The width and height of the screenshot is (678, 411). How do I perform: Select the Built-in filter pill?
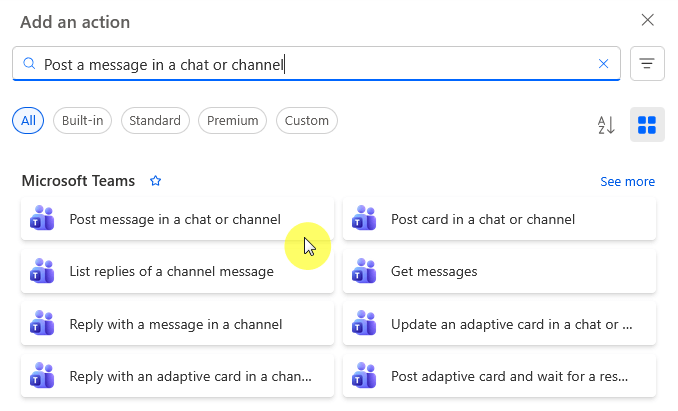[82, 121]
